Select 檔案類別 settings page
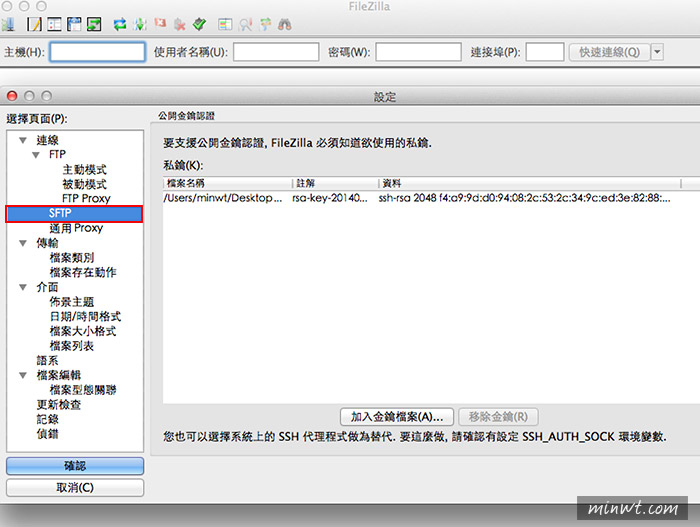Screen dimensions: 700x527 pos(72,258)
